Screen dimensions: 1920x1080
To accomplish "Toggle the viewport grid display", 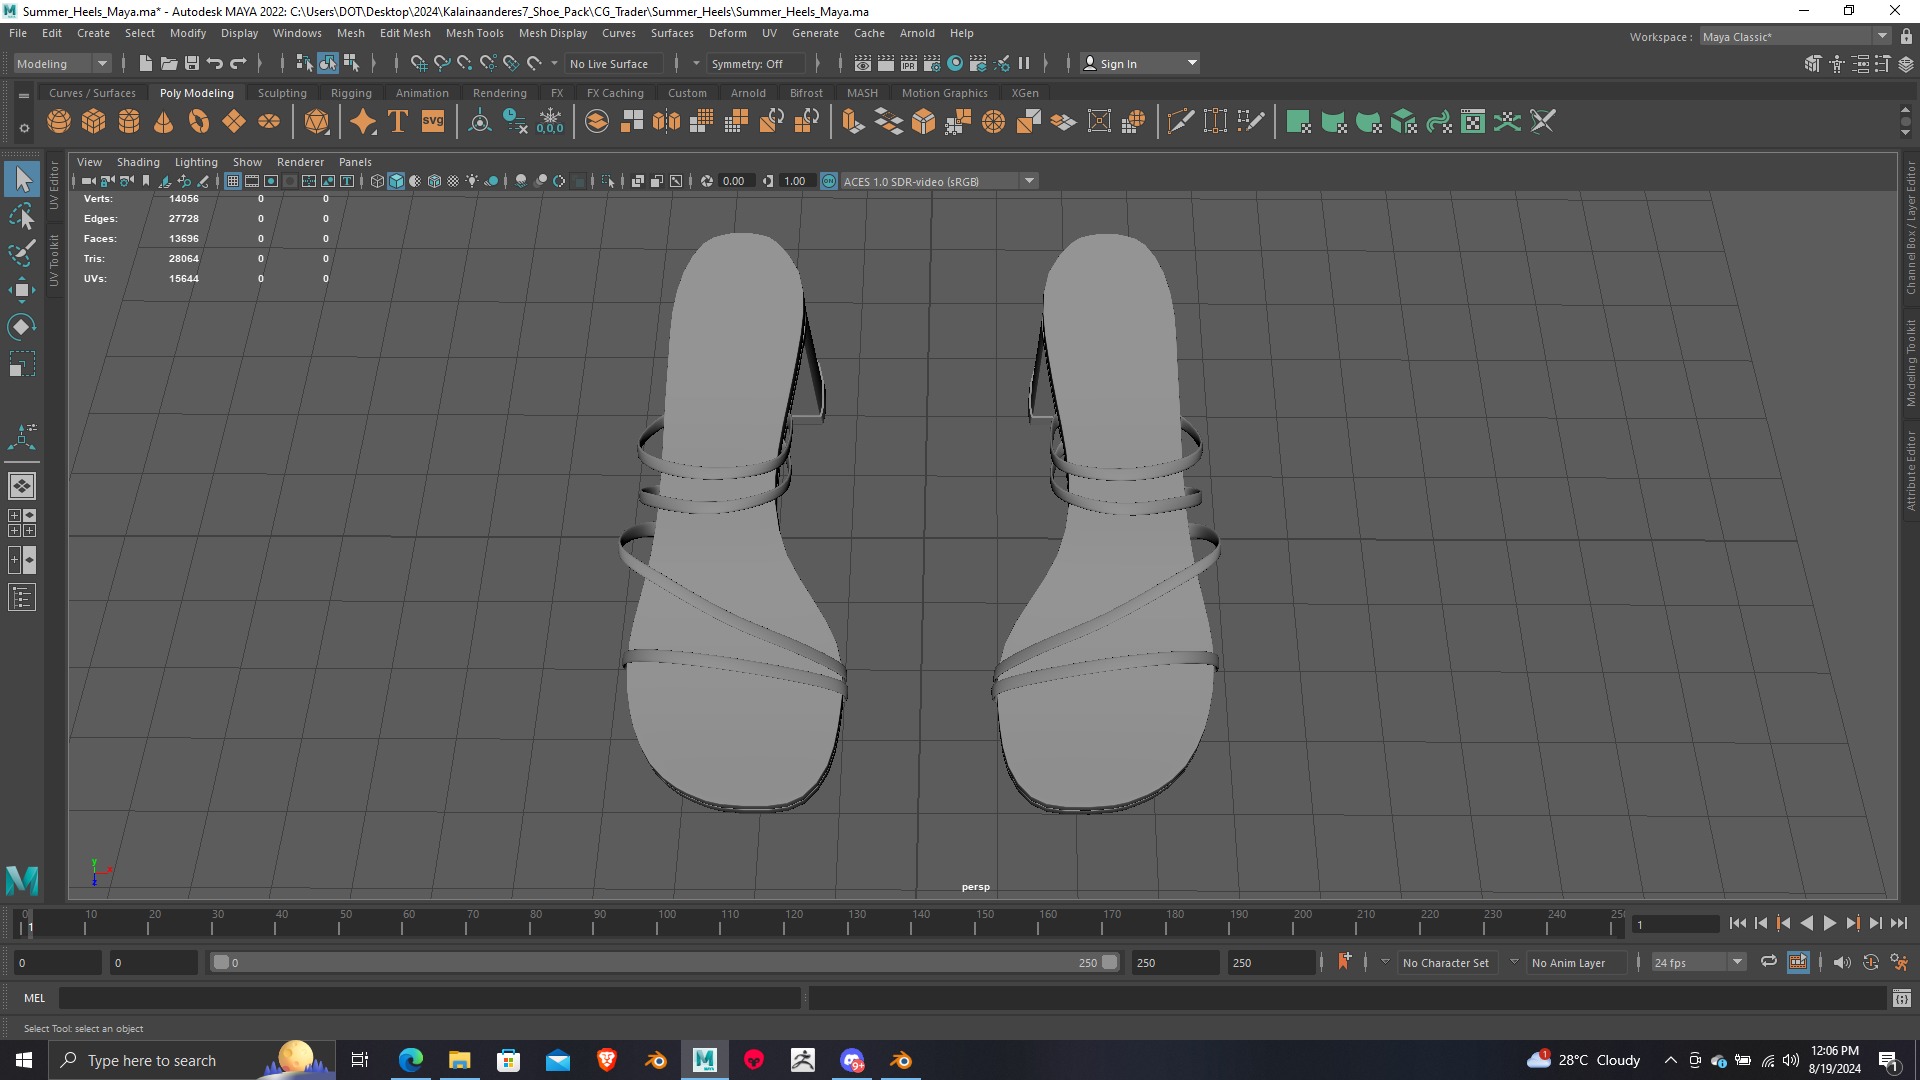I will tap(233, 181).
